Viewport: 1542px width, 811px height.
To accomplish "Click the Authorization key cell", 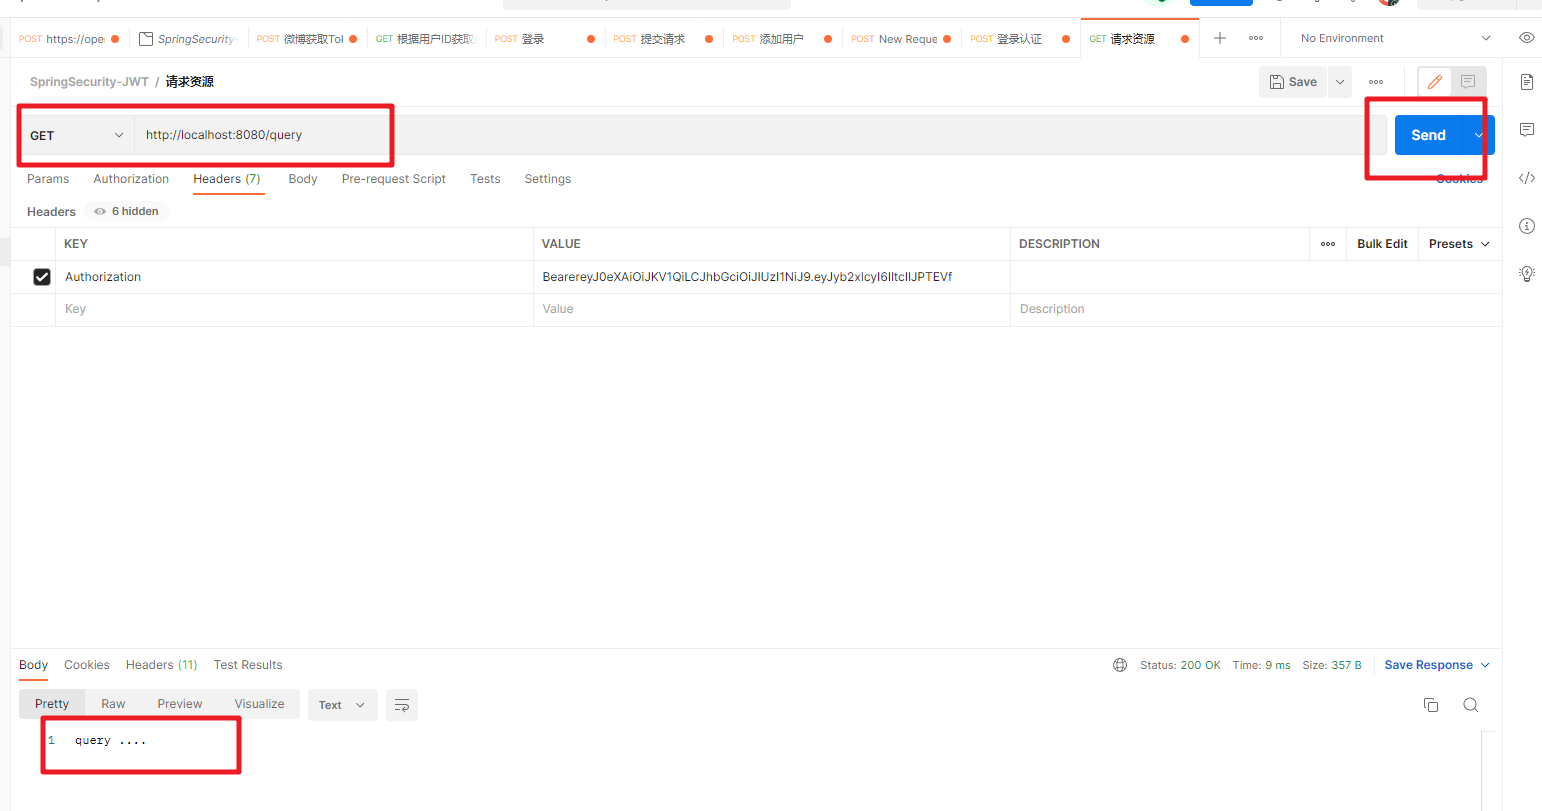I will (295, 277).
